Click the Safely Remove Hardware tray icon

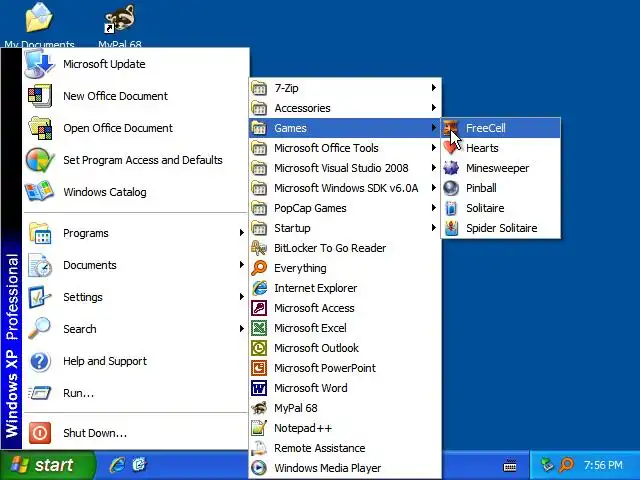[x=547, y=465]
